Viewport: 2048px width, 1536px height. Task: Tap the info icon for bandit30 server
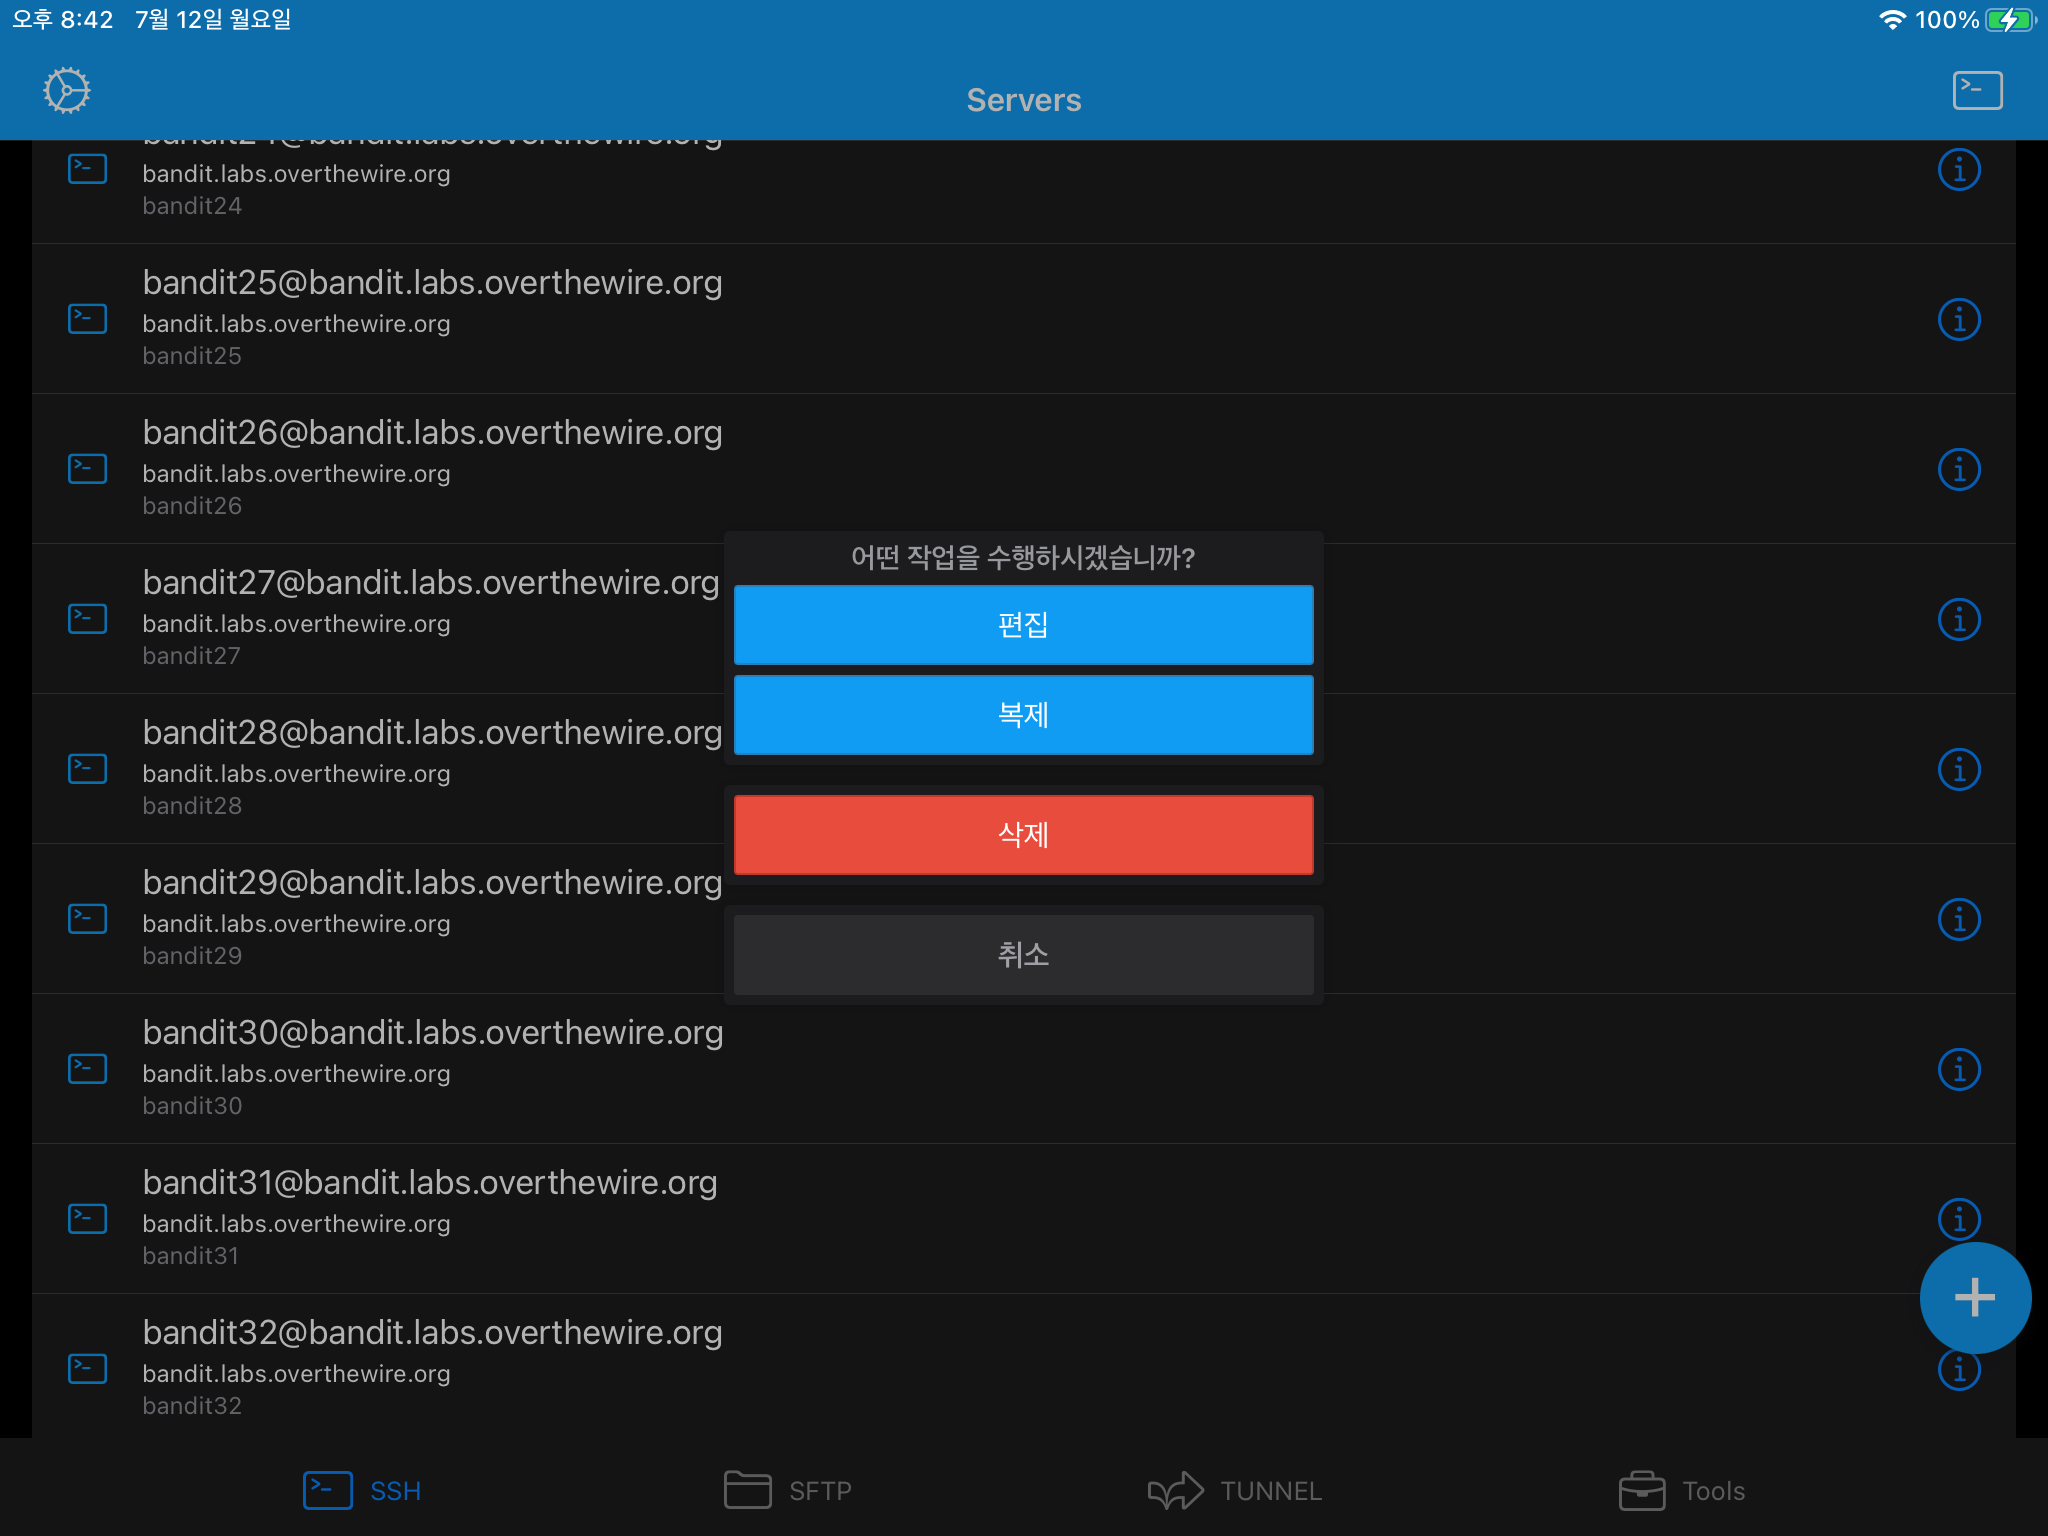tap(1958, 1070)
